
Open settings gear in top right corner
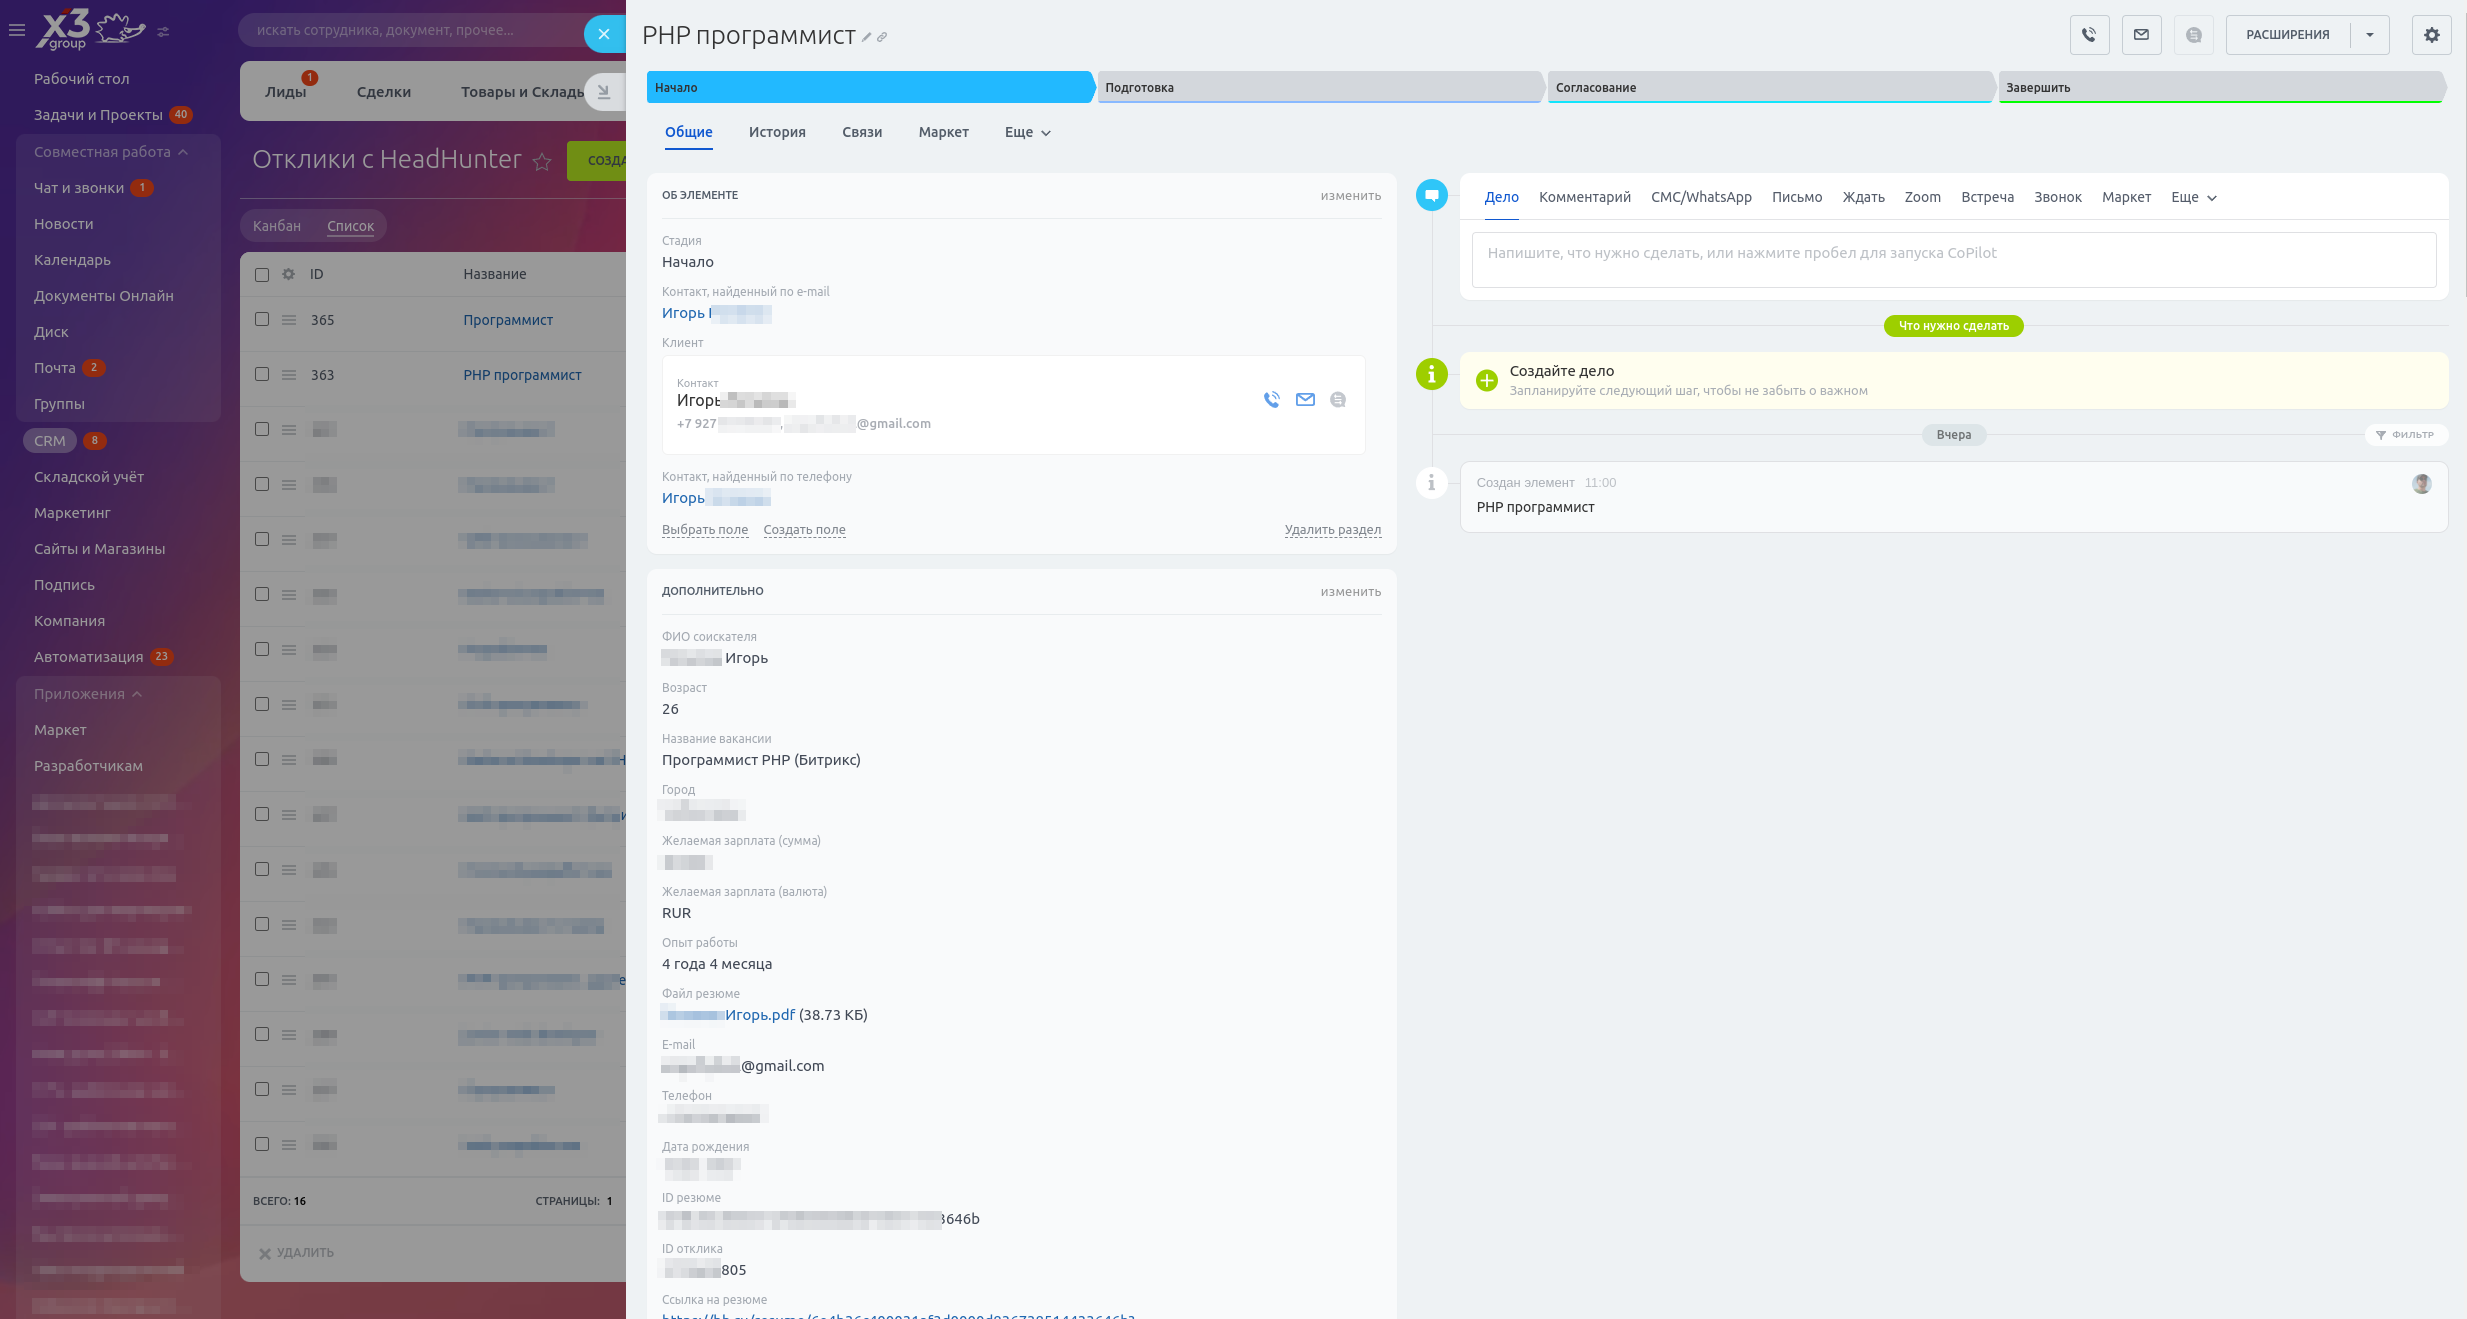2431,35
